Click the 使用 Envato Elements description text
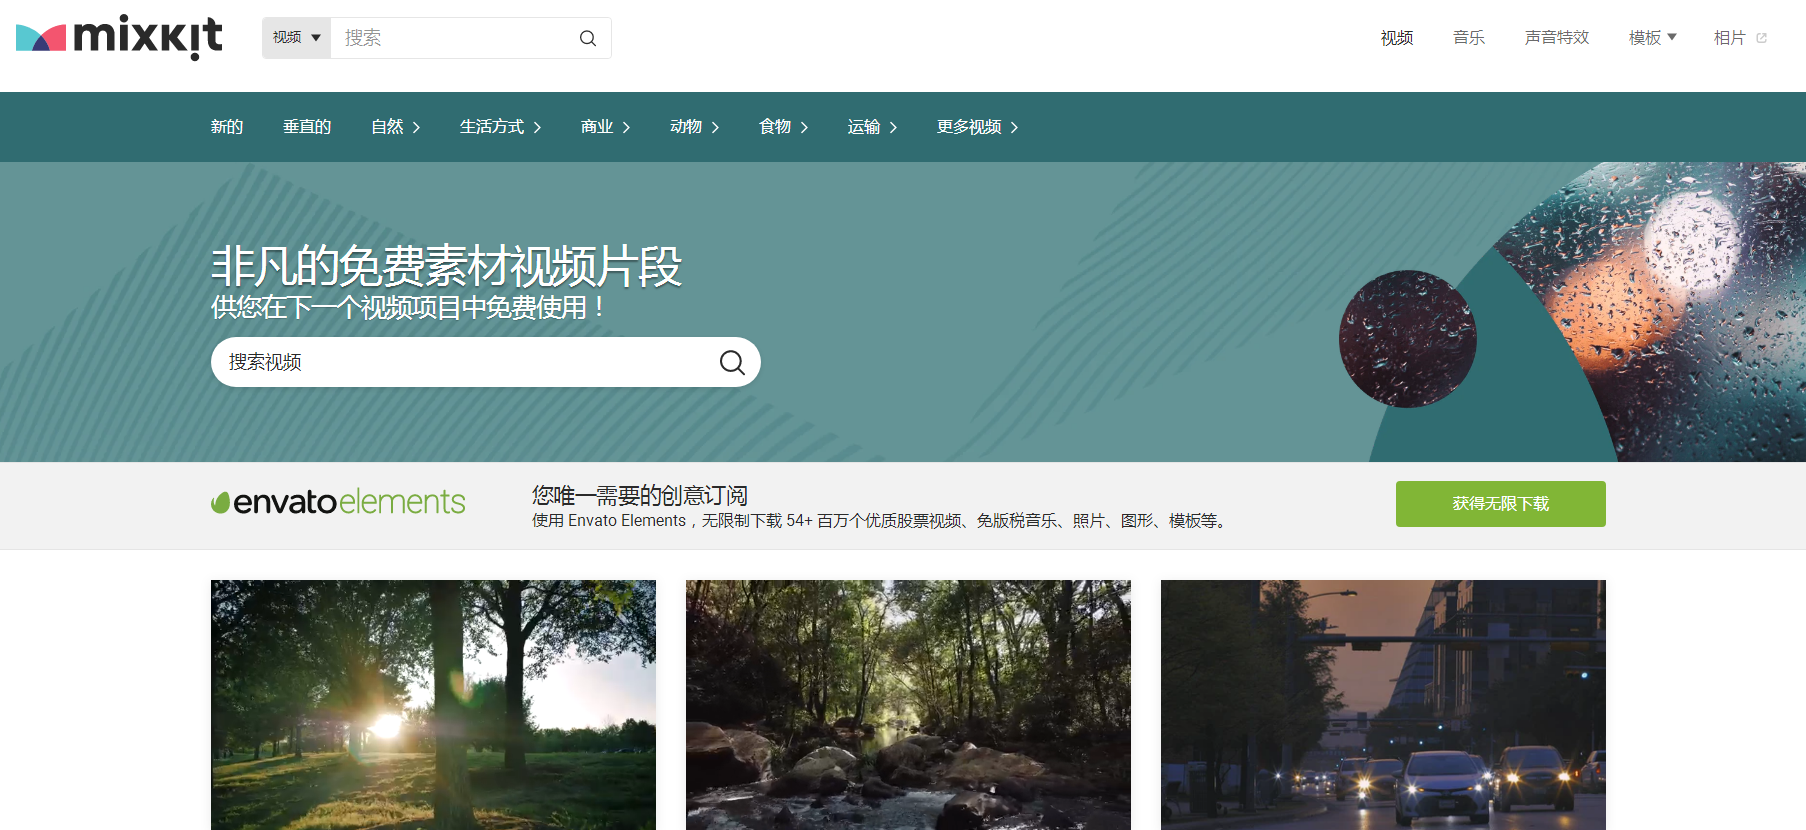The width and height of the screenshot is (1806, 830). click(x=881, y=521)
